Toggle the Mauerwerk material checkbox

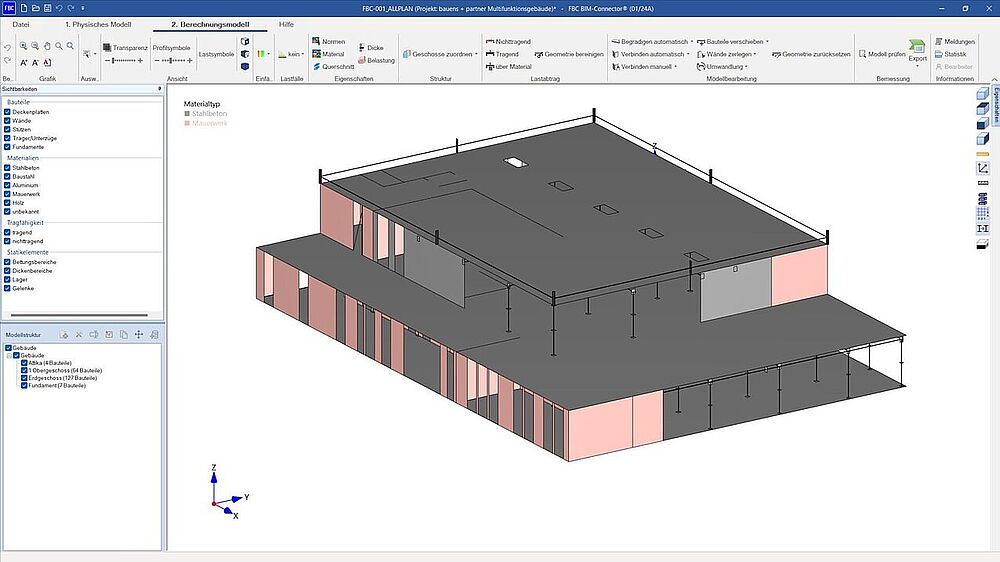[x=7, y=194]
